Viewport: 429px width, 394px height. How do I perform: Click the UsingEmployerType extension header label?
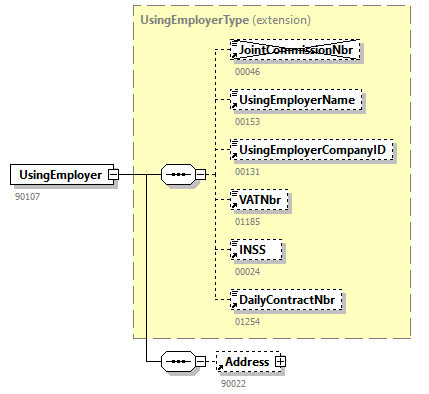tap(225, 20)
